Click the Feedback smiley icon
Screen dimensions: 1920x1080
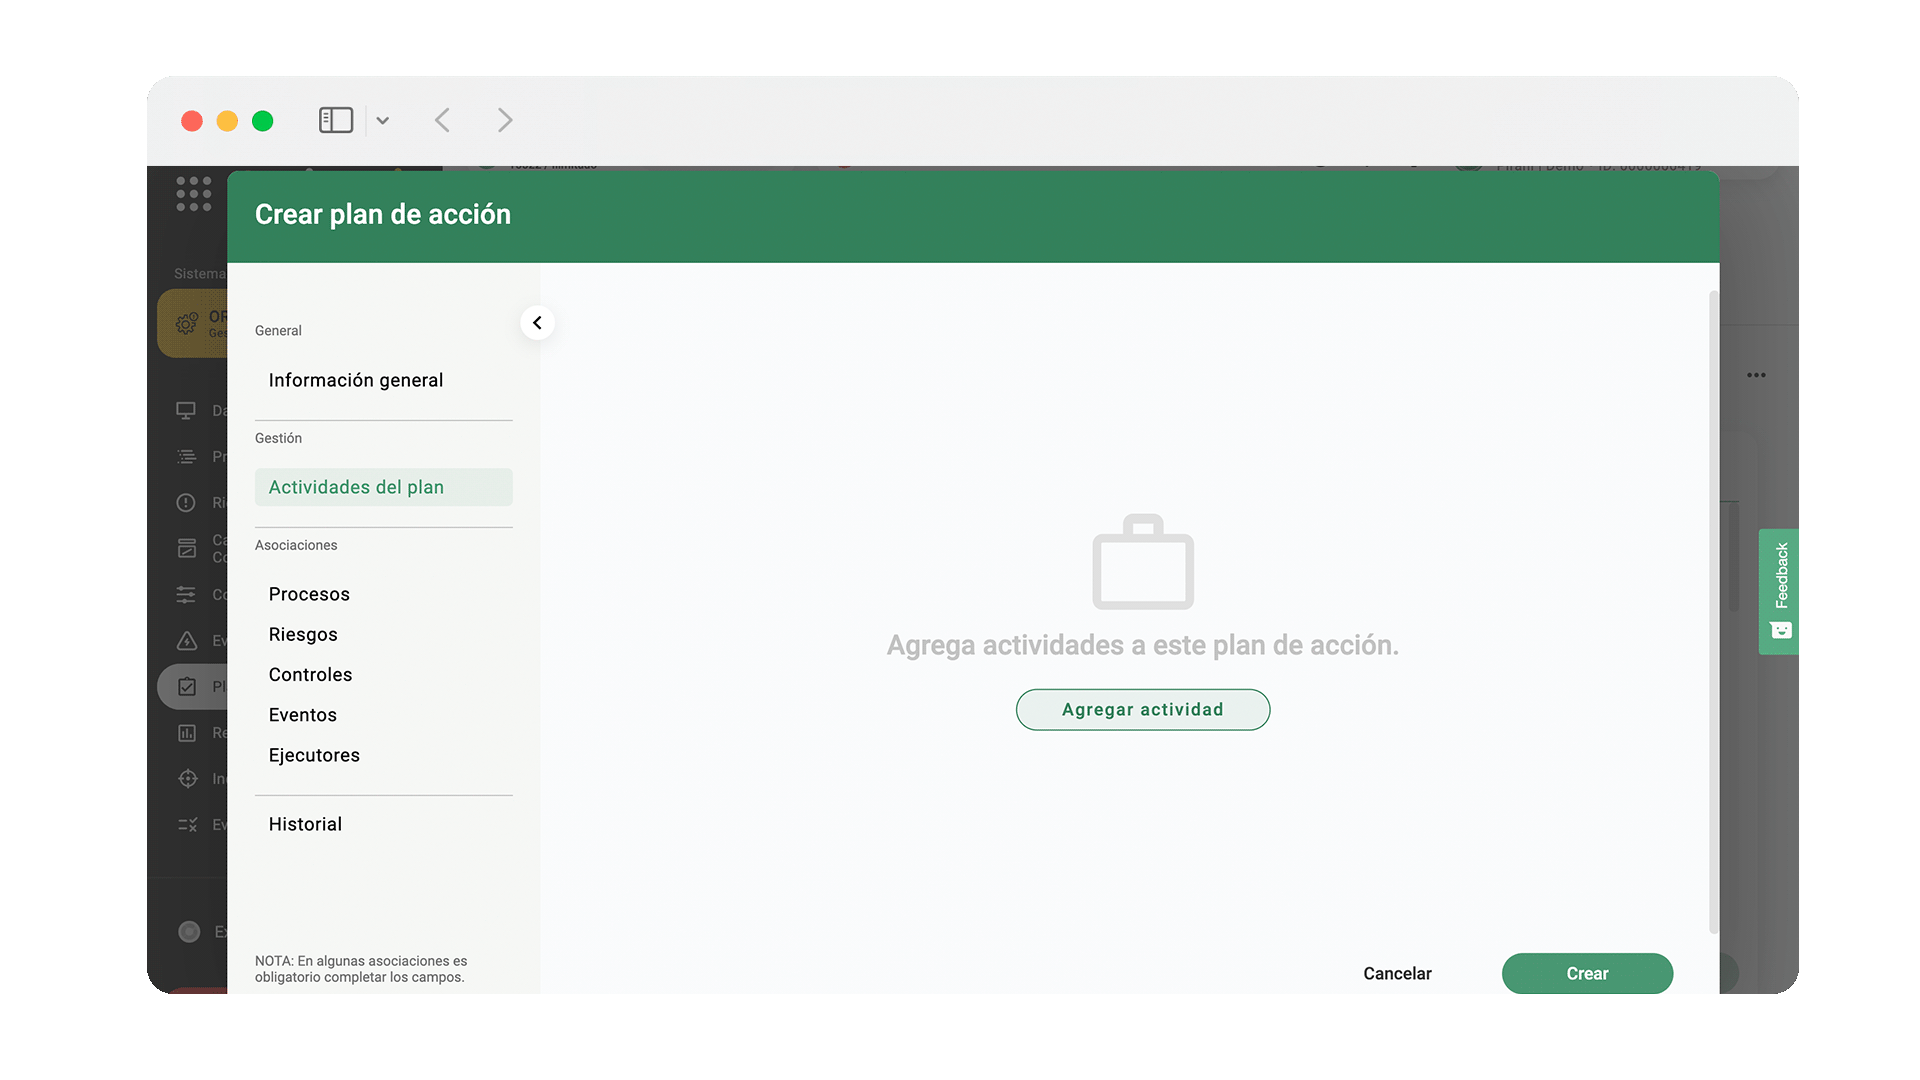pos(1781,630)
